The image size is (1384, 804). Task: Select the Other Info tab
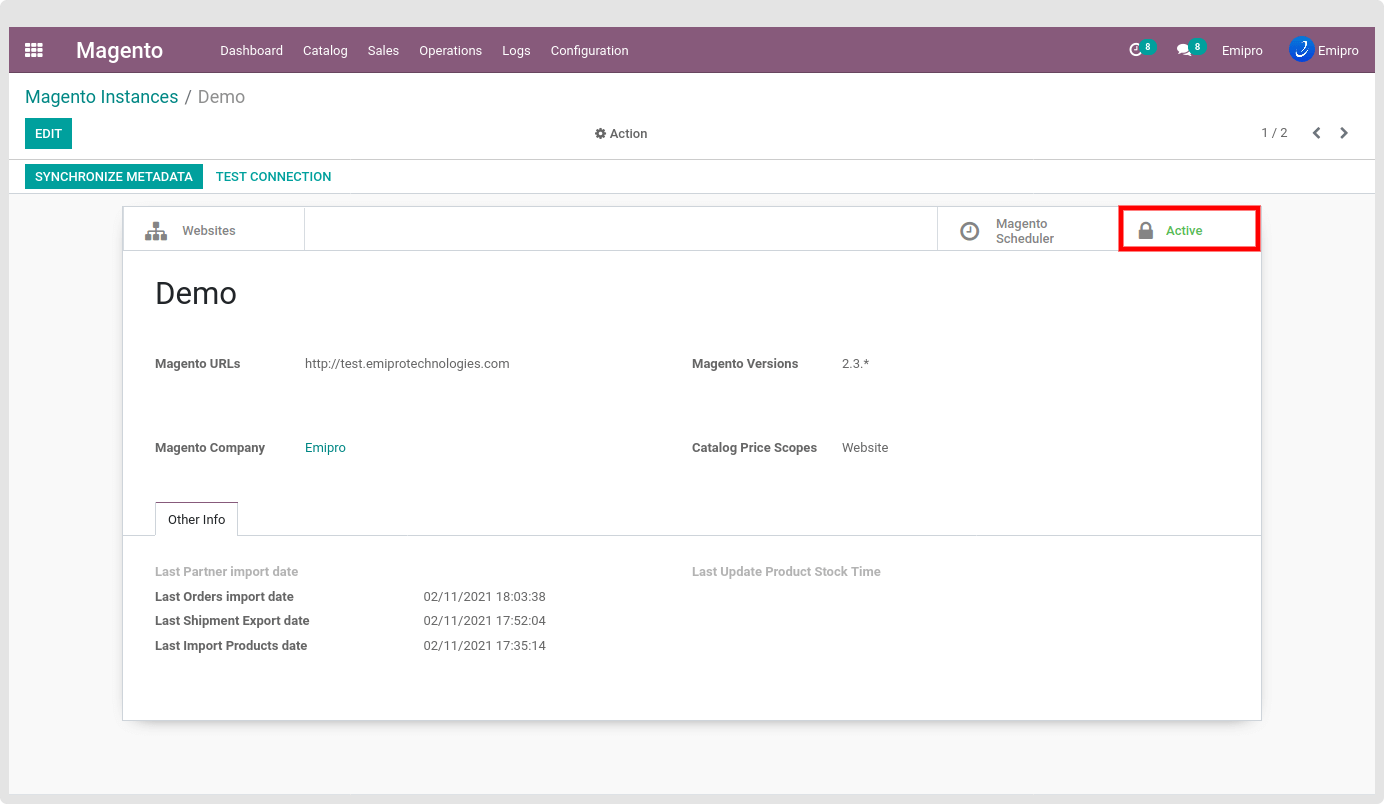click(196, 519)
